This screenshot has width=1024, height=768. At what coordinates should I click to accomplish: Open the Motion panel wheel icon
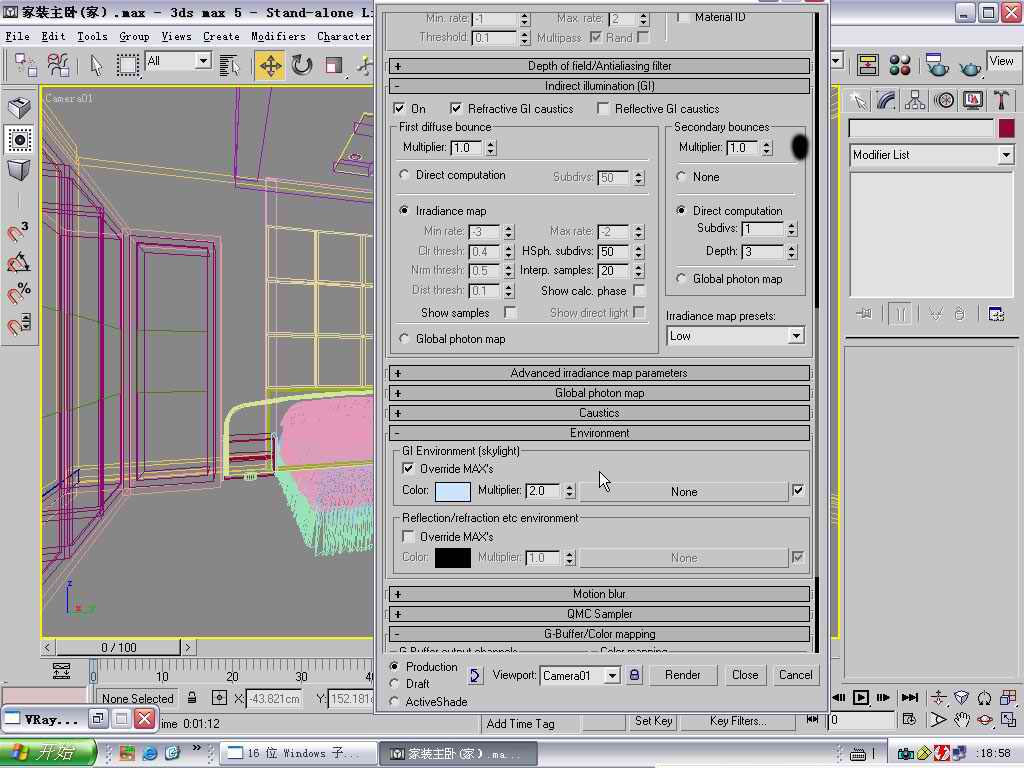[x=944, y=100]
